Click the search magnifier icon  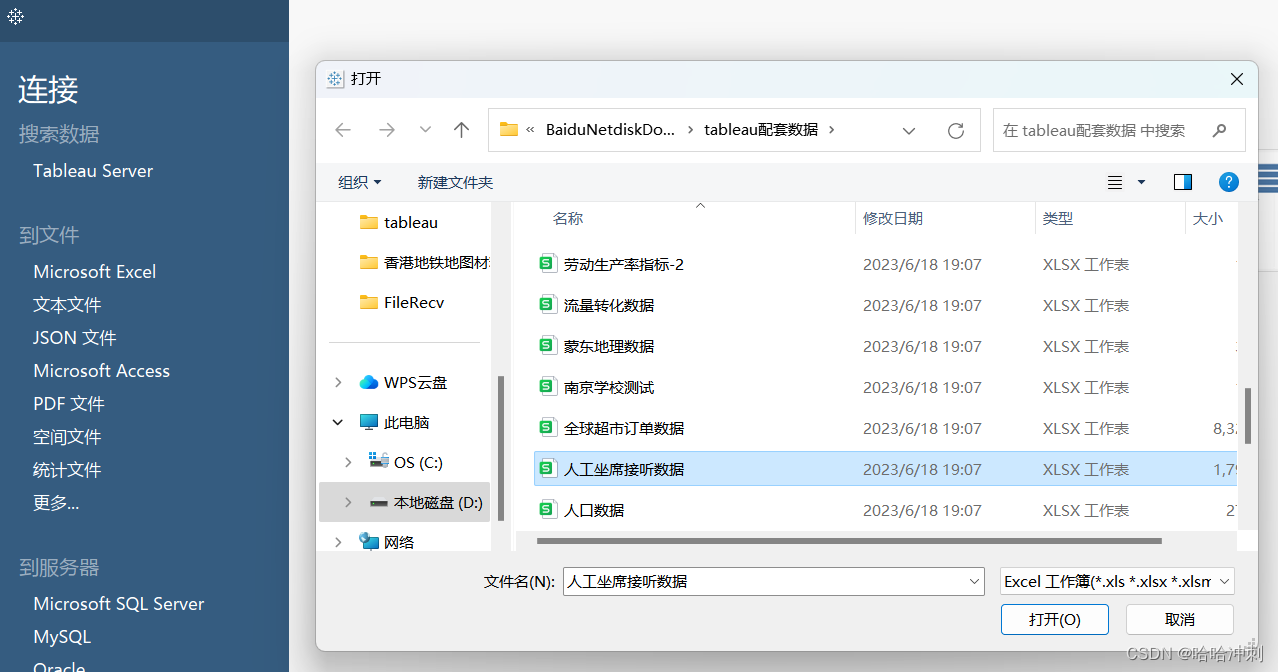1219,130
